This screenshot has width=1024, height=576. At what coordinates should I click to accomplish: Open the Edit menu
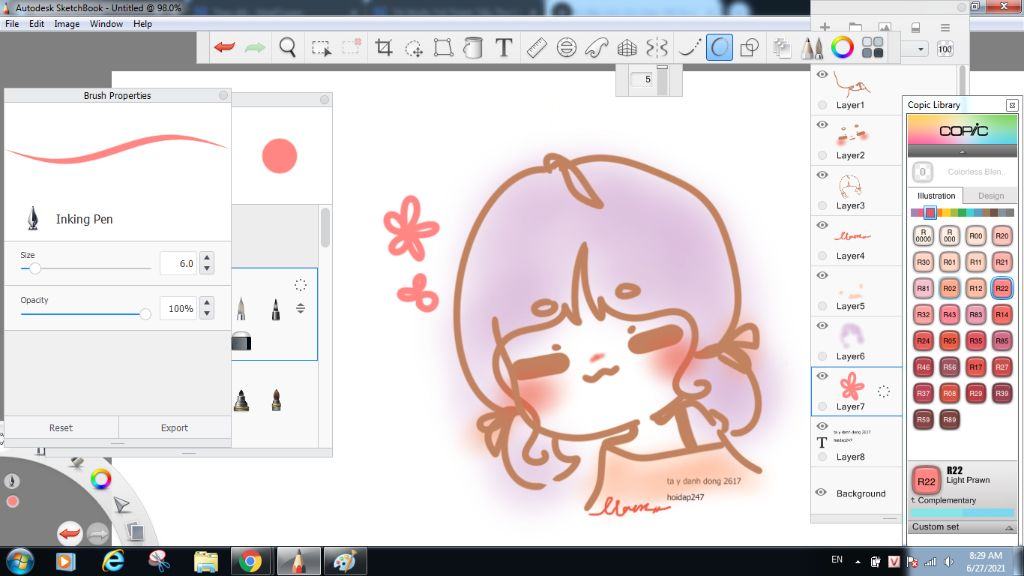coord(37,24)
